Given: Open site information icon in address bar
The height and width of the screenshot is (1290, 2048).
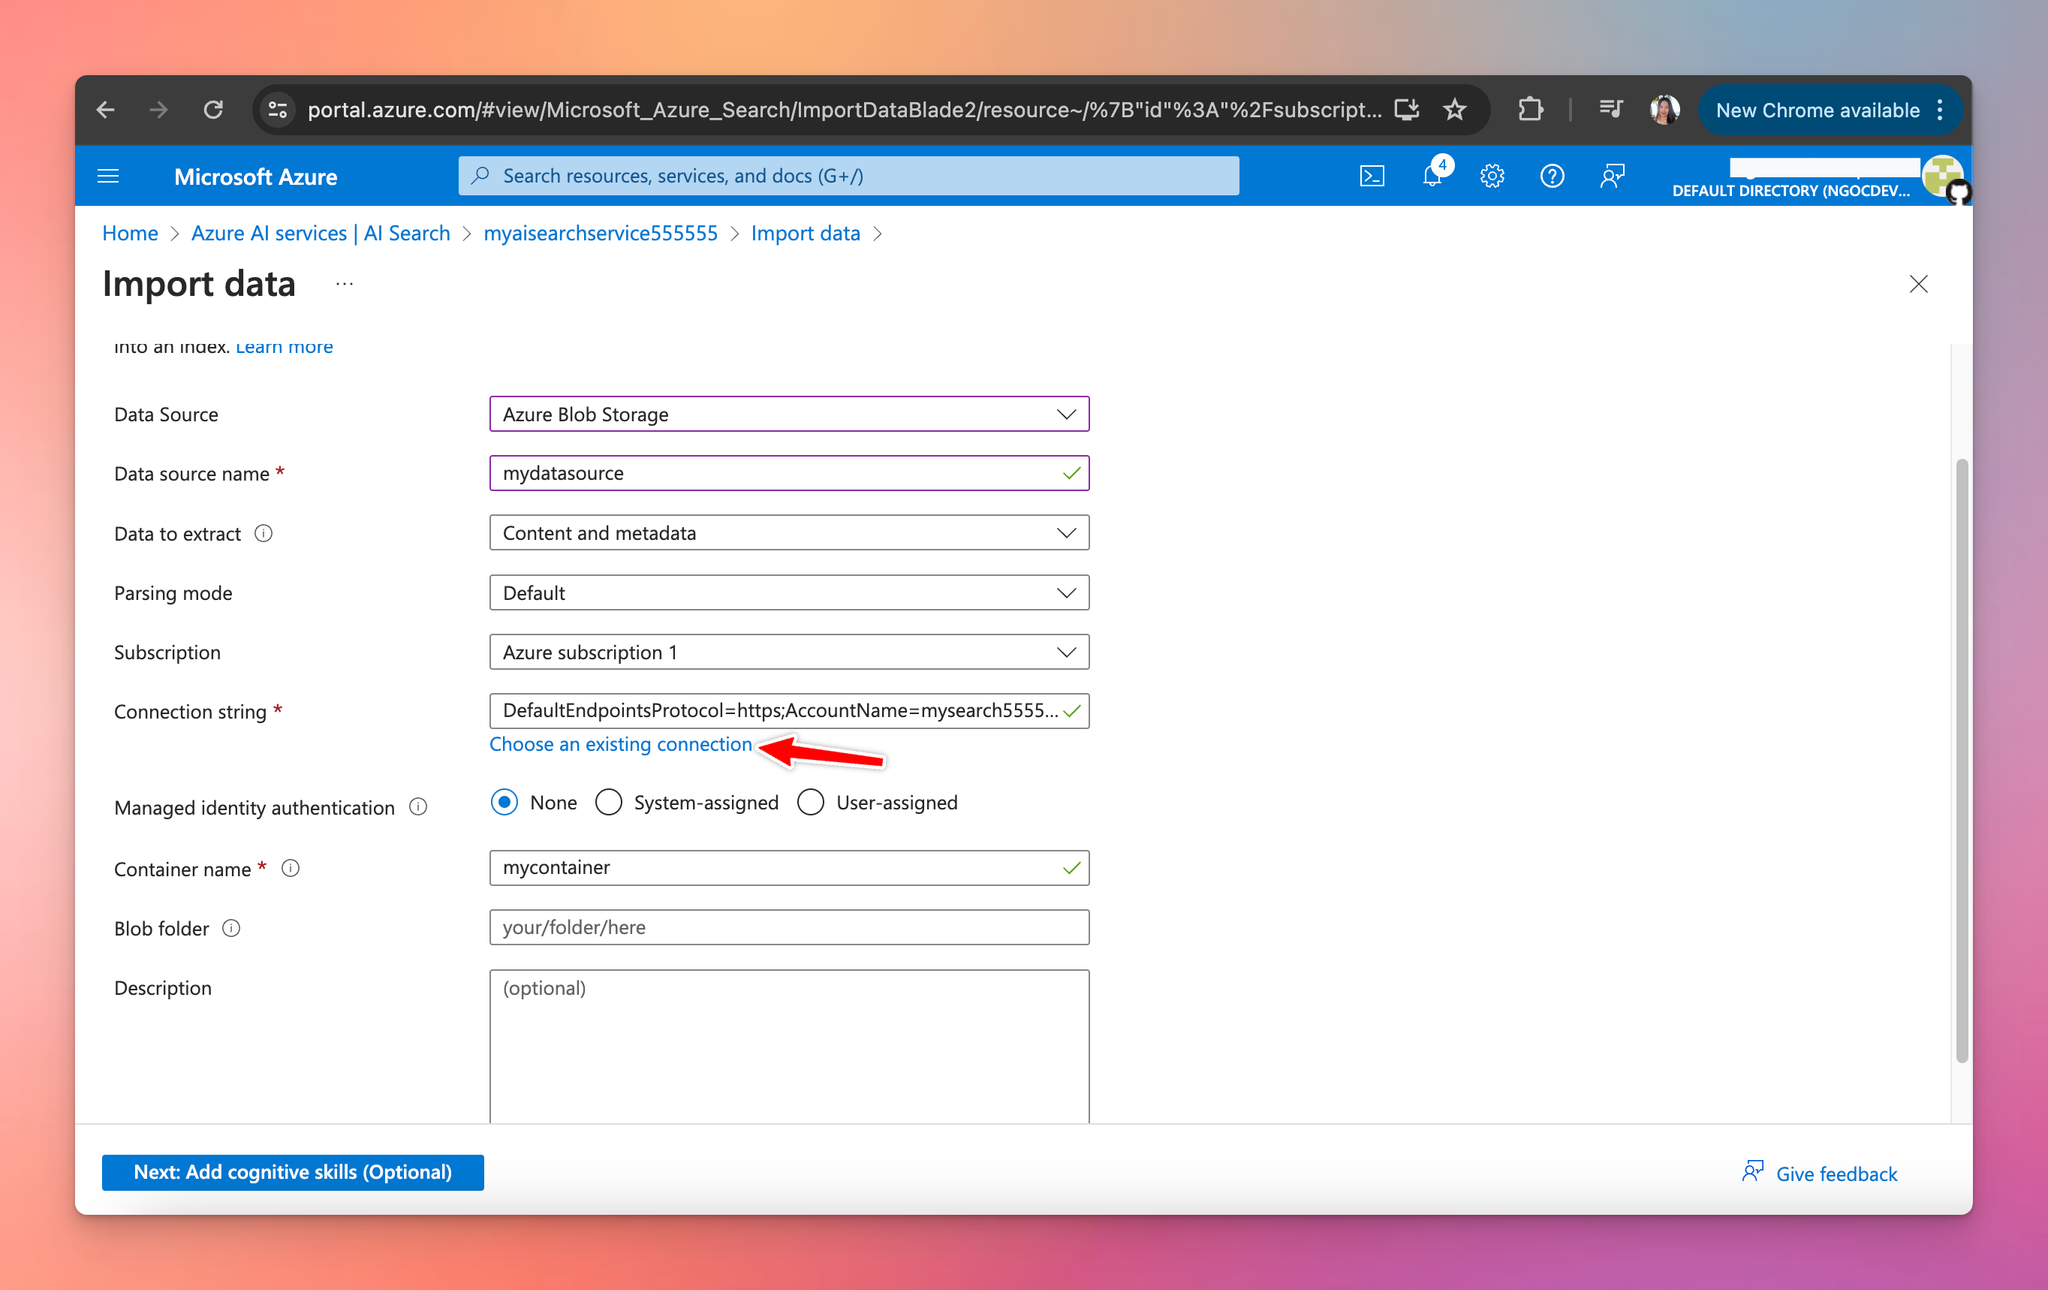Looking at the screenshot, I should (278, 110).
